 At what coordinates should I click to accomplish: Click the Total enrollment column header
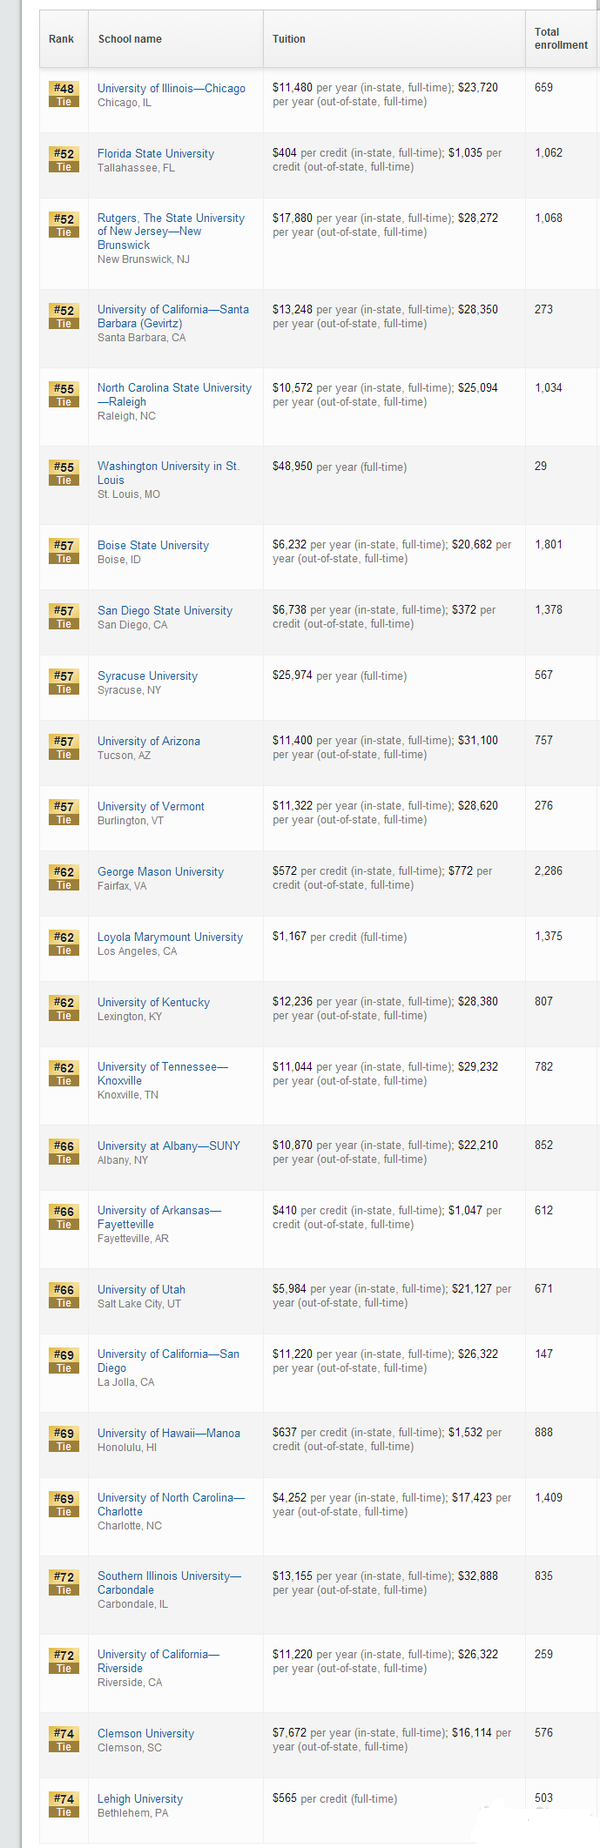560,39
